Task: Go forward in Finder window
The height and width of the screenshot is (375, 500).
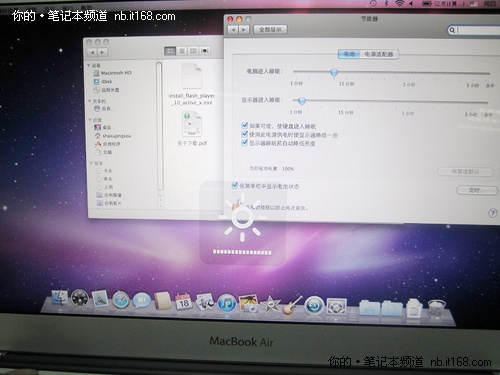Action: (x=103, y=52)
